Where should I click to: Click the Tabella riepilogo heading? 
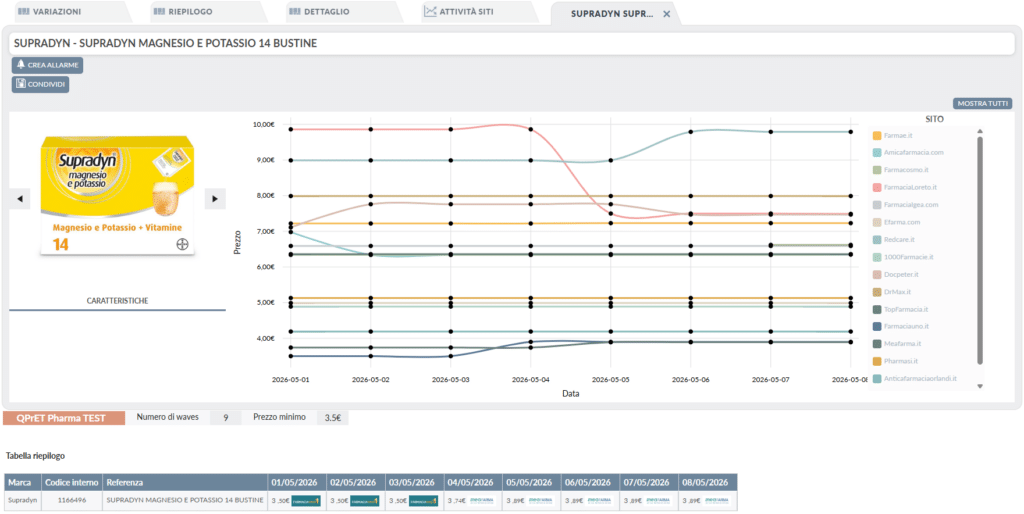35,455
